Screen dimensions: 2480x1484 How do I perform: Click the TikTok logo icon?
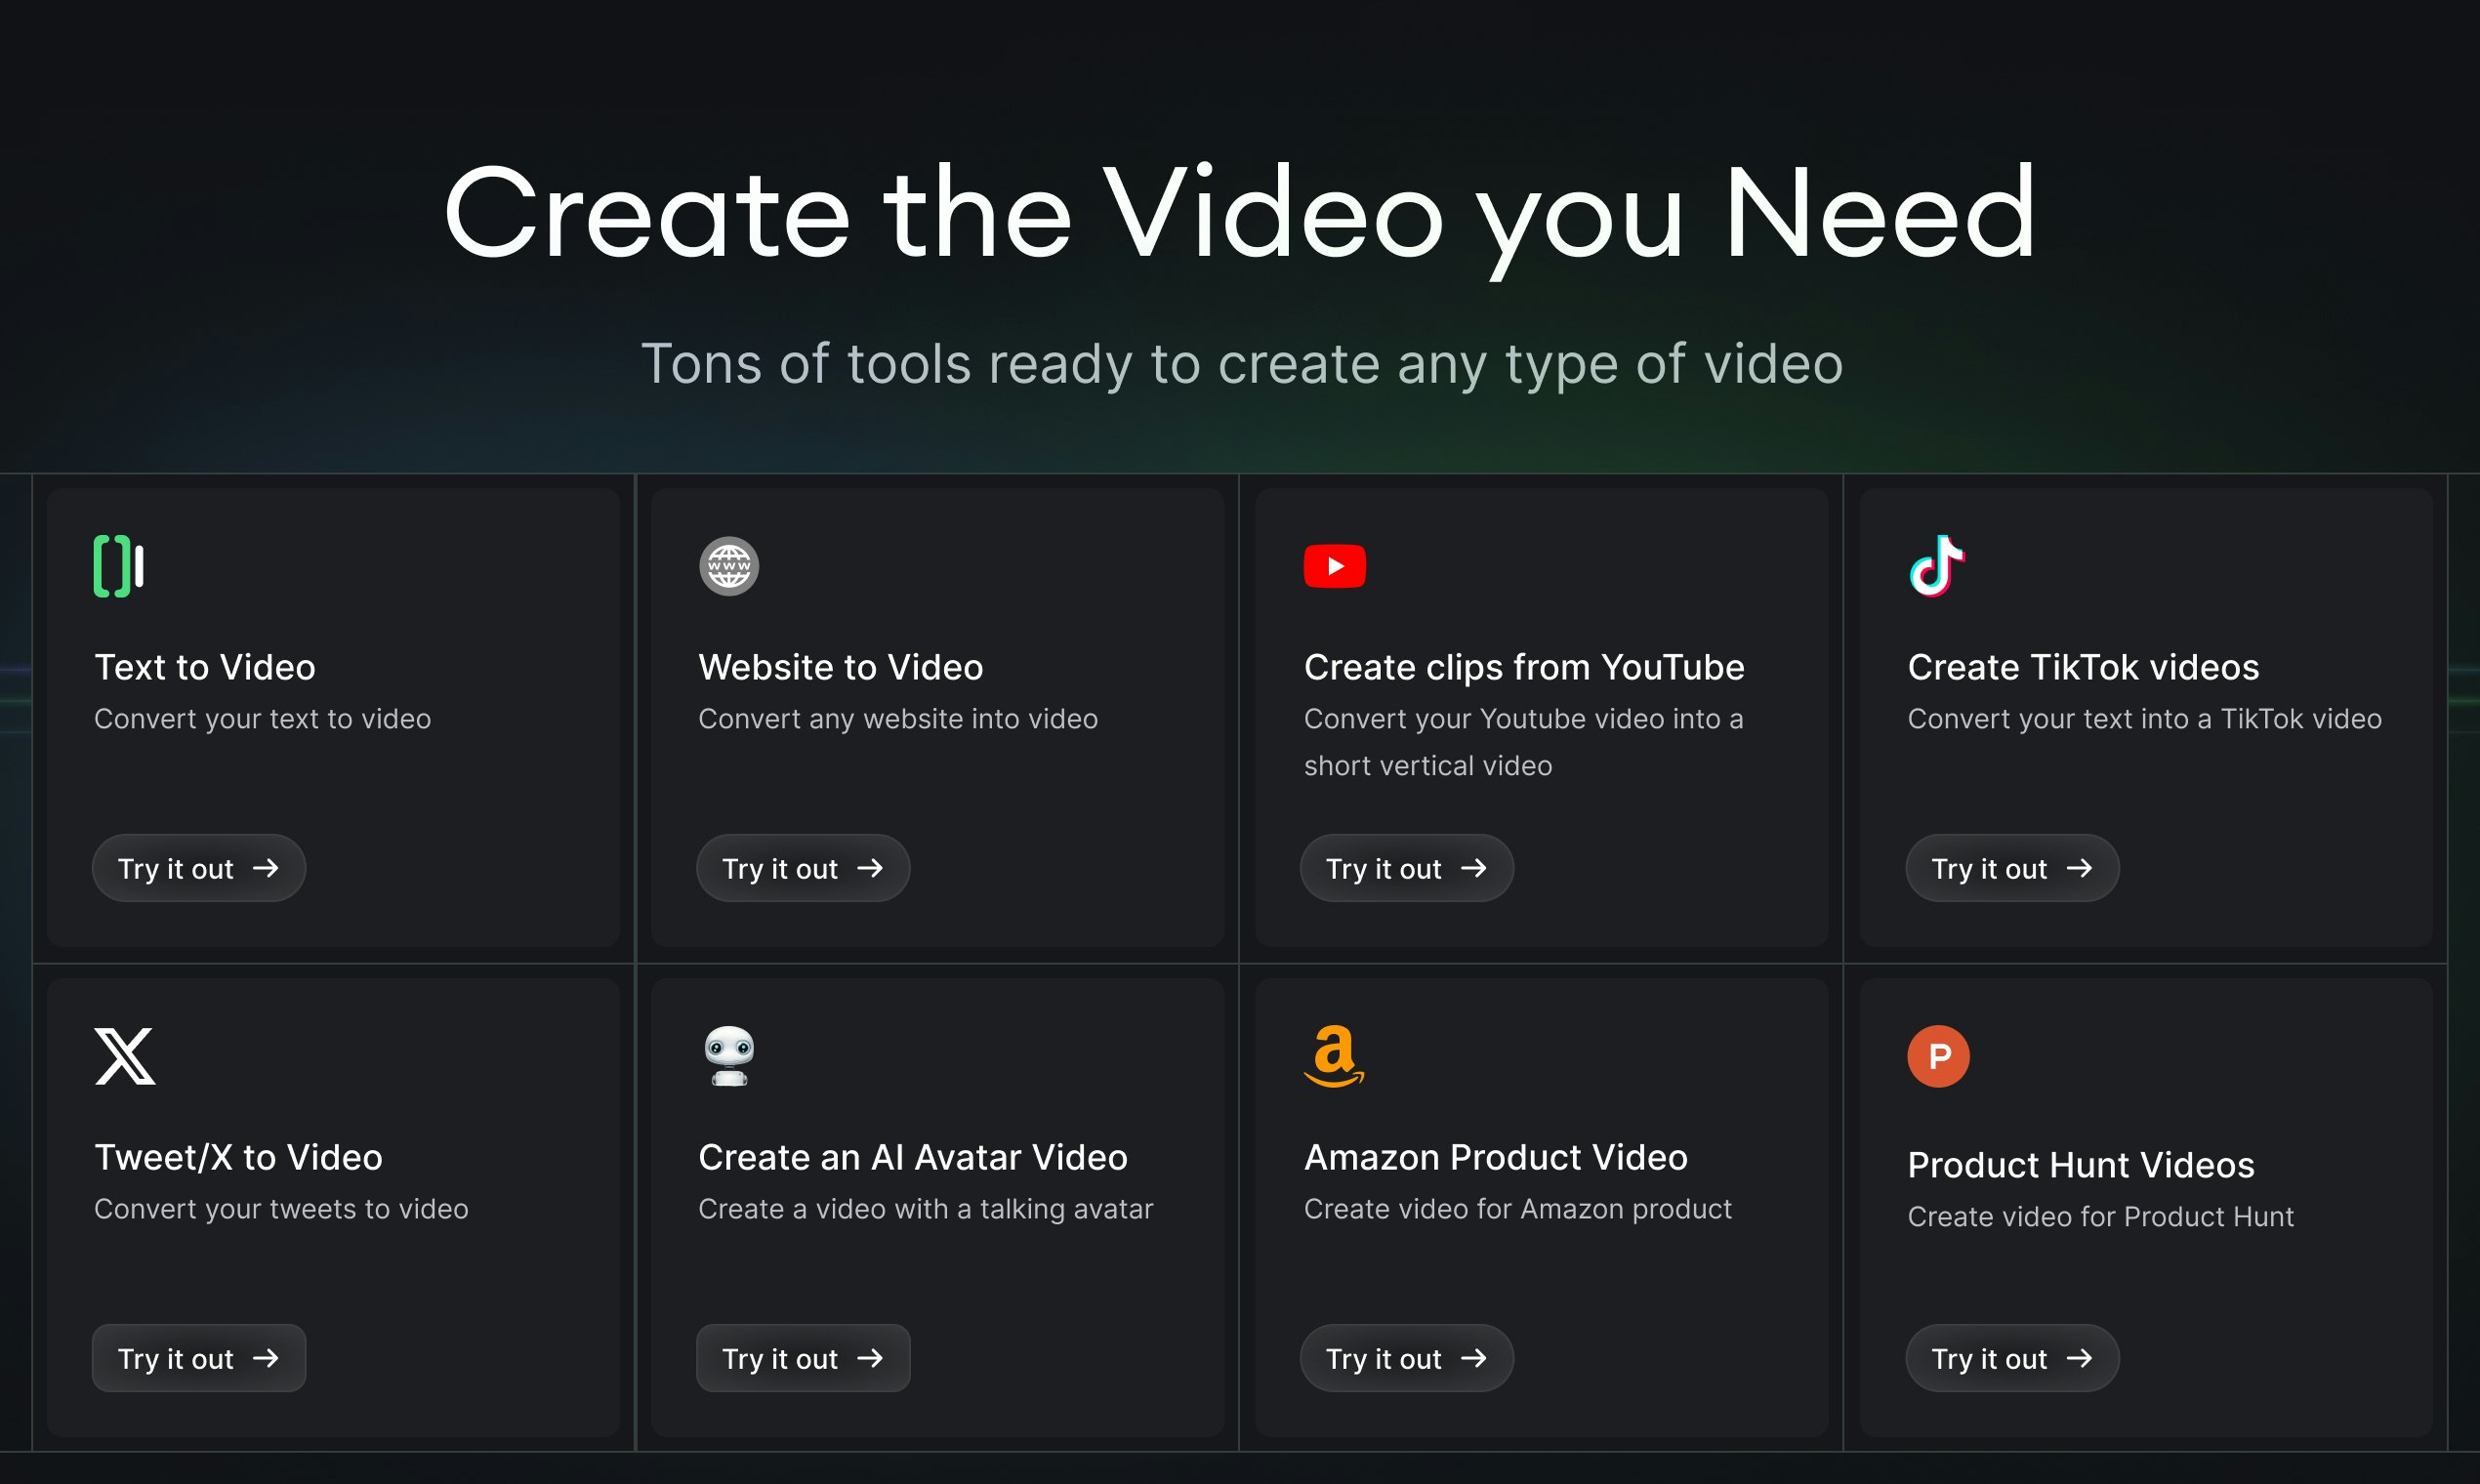pyautogui.click(x=1938, y=566)
